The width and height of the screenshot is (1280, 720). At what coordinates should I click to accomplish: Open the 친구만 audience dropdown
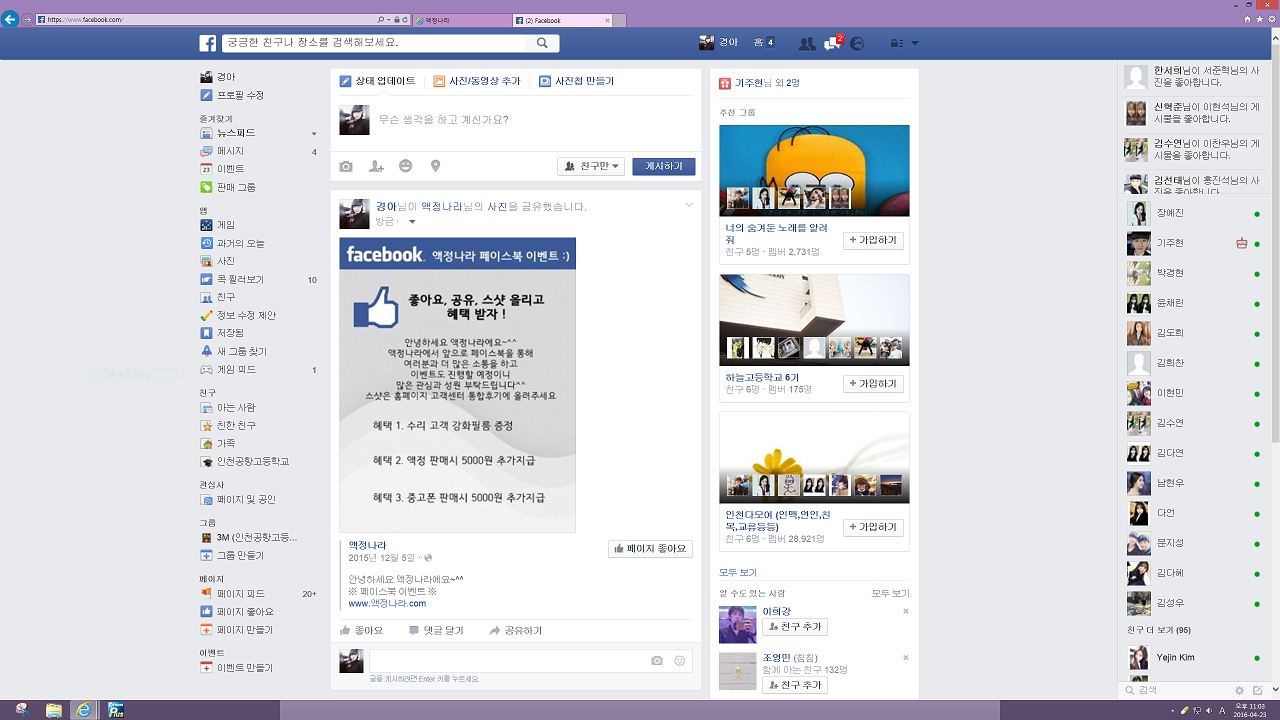591,166
